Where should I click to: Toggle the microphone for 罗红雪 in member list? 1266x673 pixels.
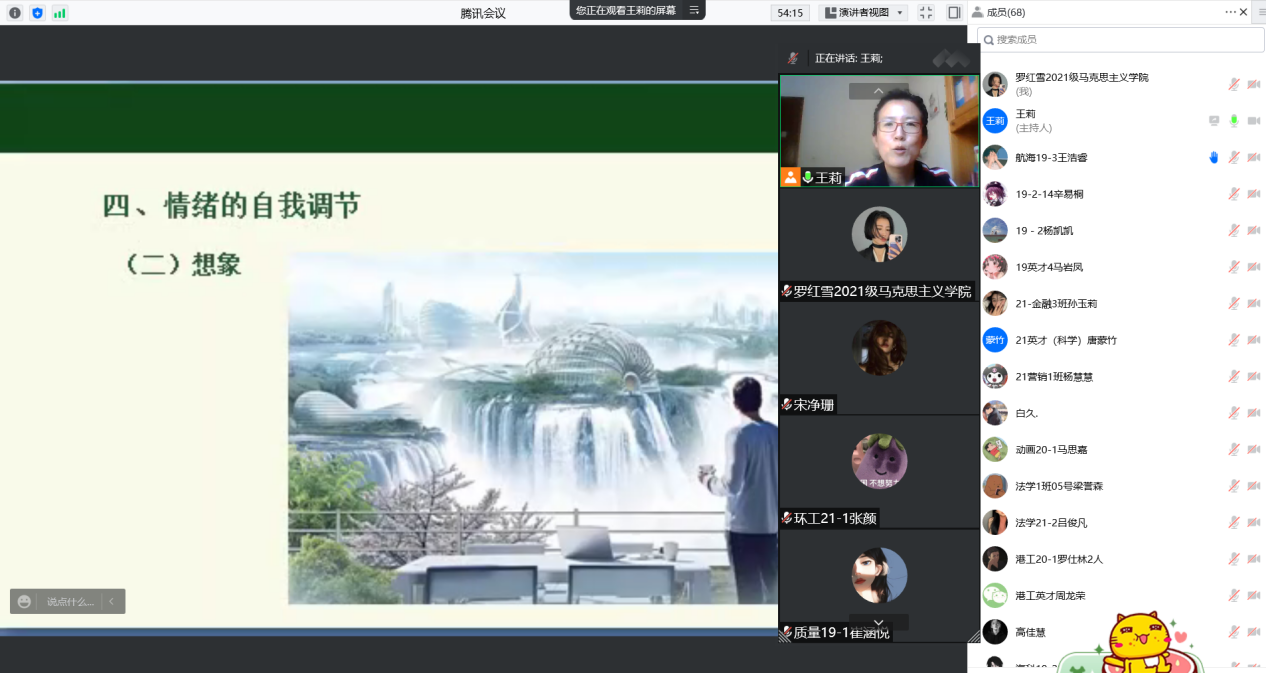coord(1234,84)
